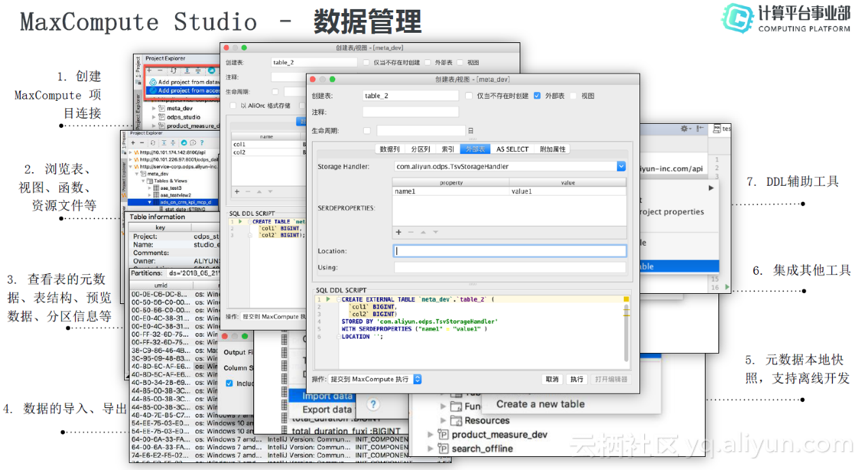Switch to '分区列' tab in front dialog
This screenshot has height=470, width=865.
(420, 149)
